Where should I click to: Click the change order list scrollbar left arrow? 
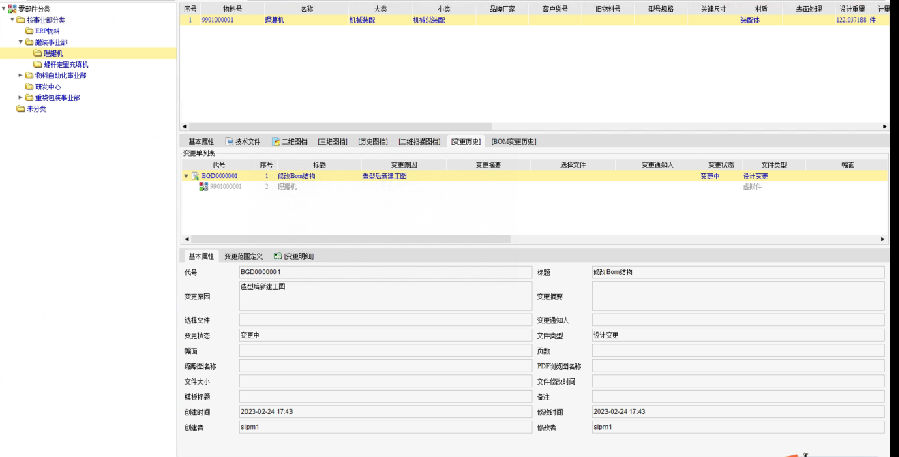[x=185, y=239]
